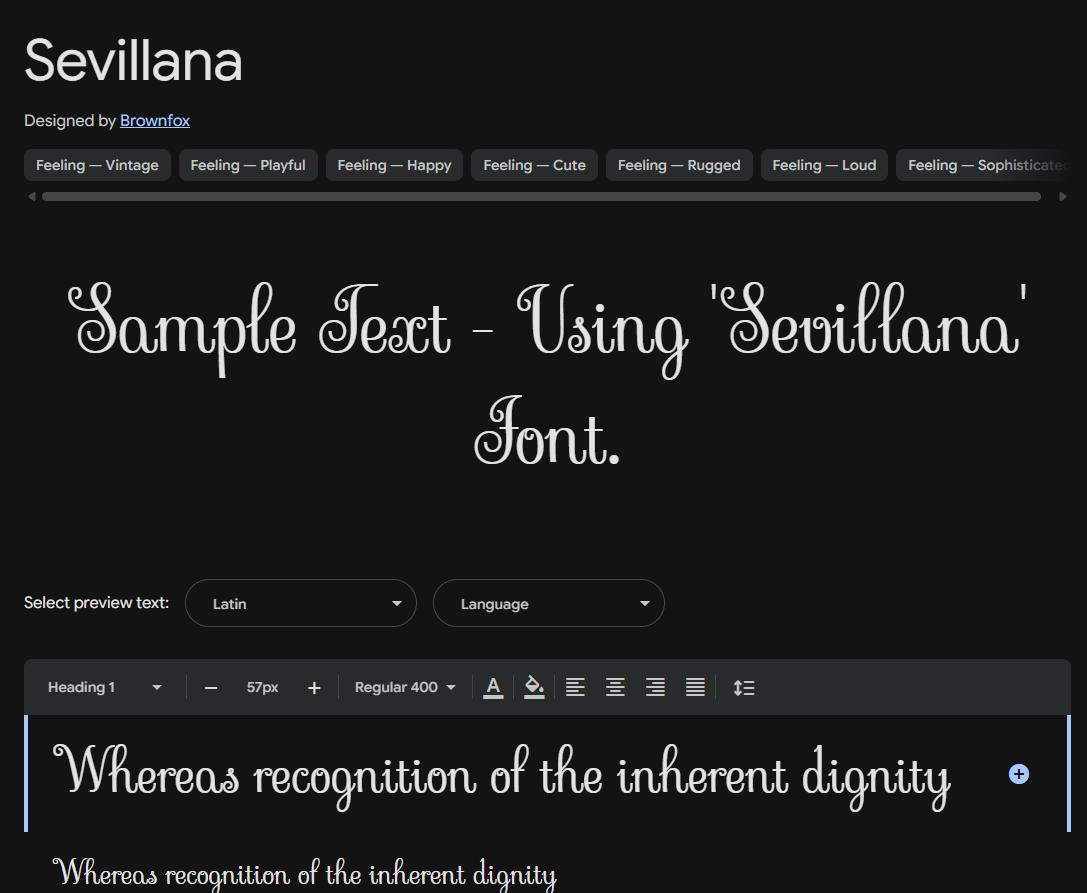The height and width of the screenshot is (893, 1087).
Task: Open the Language dropdown
Action: (548, 603)
